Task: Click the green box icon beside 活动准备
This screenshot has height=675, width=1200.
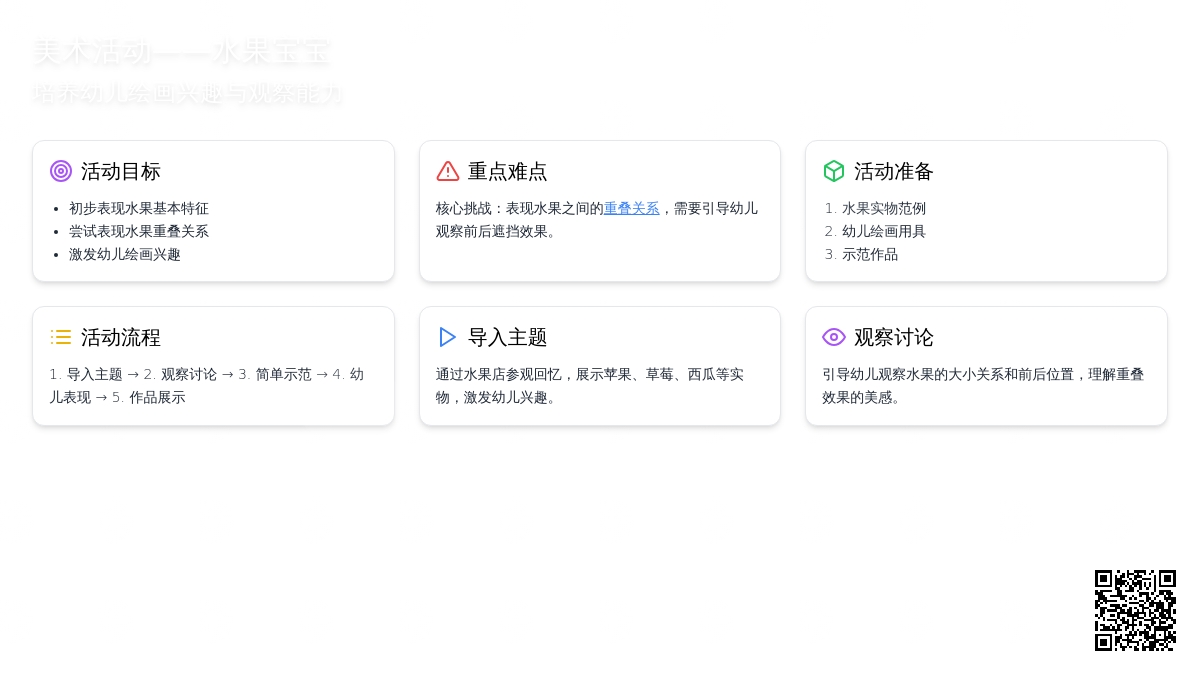Action: 834,171
